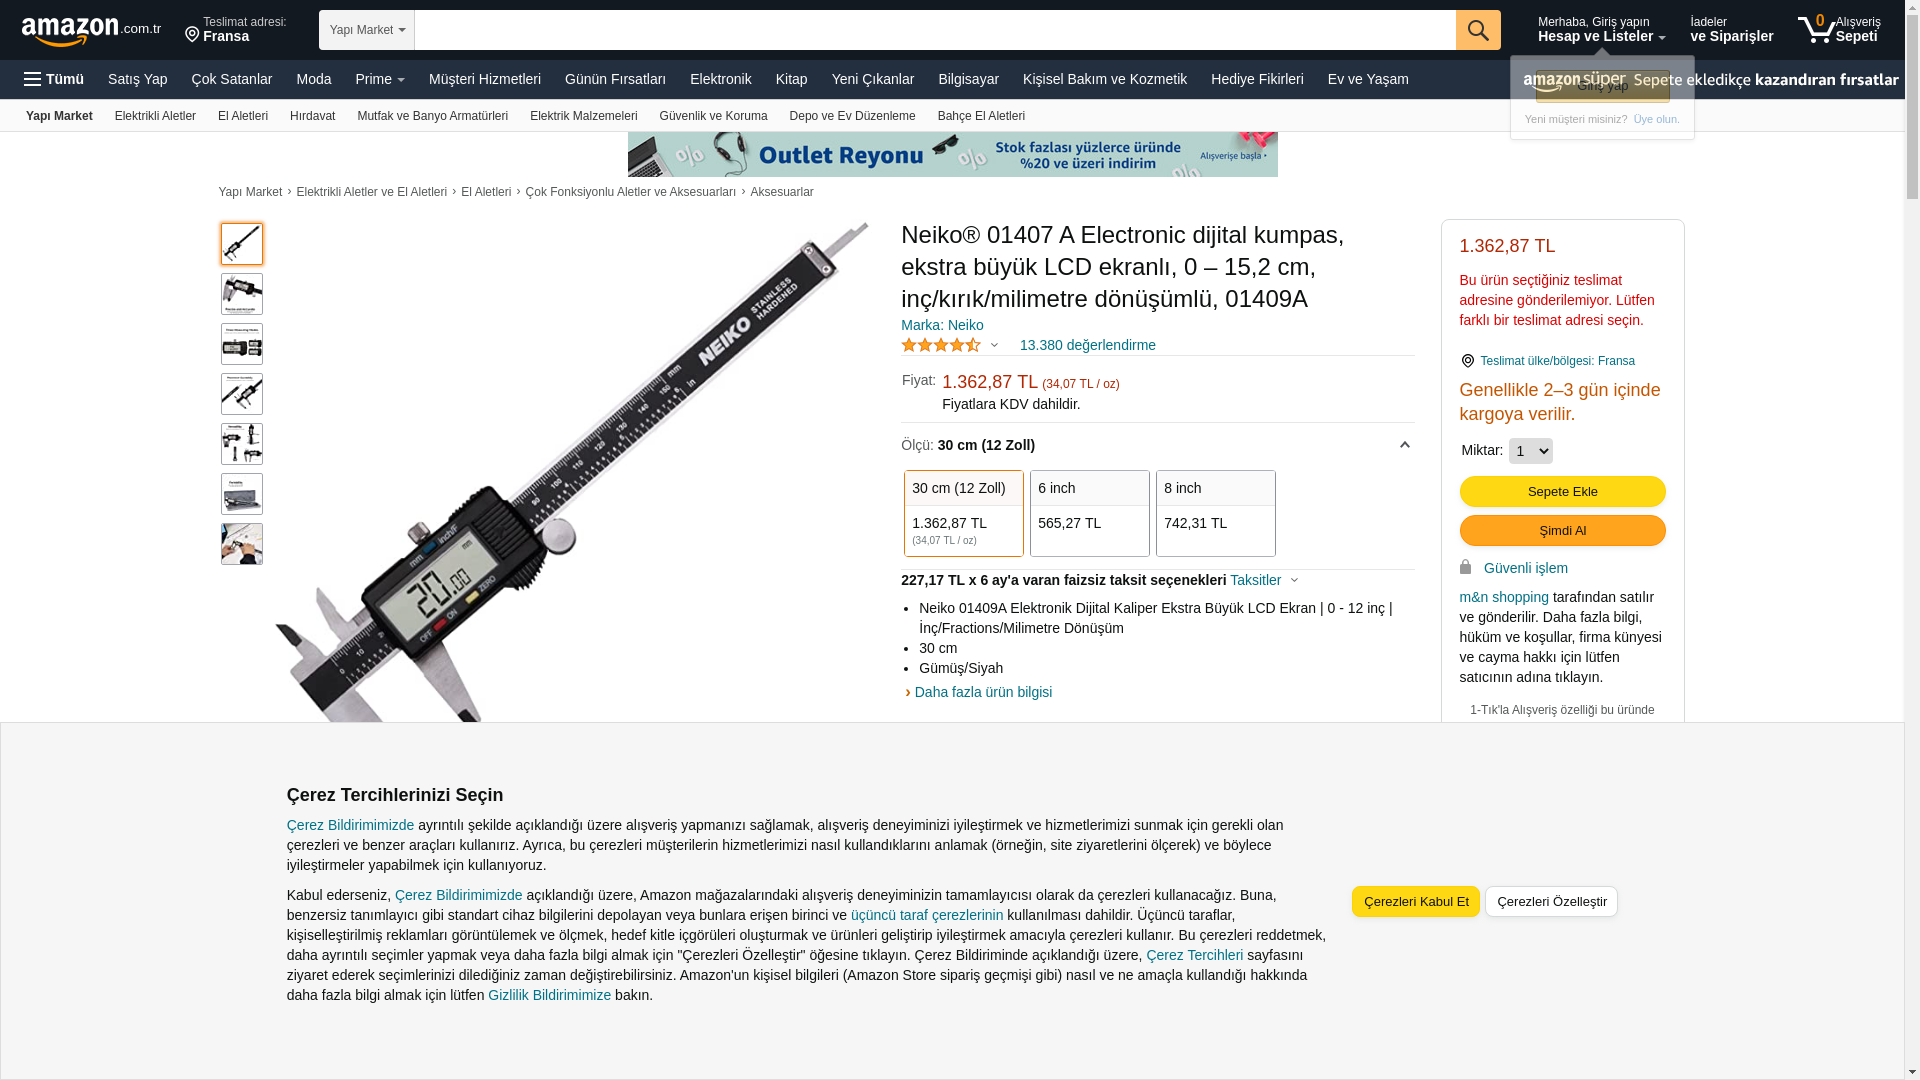1920x1080 pixels.
Task: Open the Miktar quantity dropdown
Action: 1530,451
